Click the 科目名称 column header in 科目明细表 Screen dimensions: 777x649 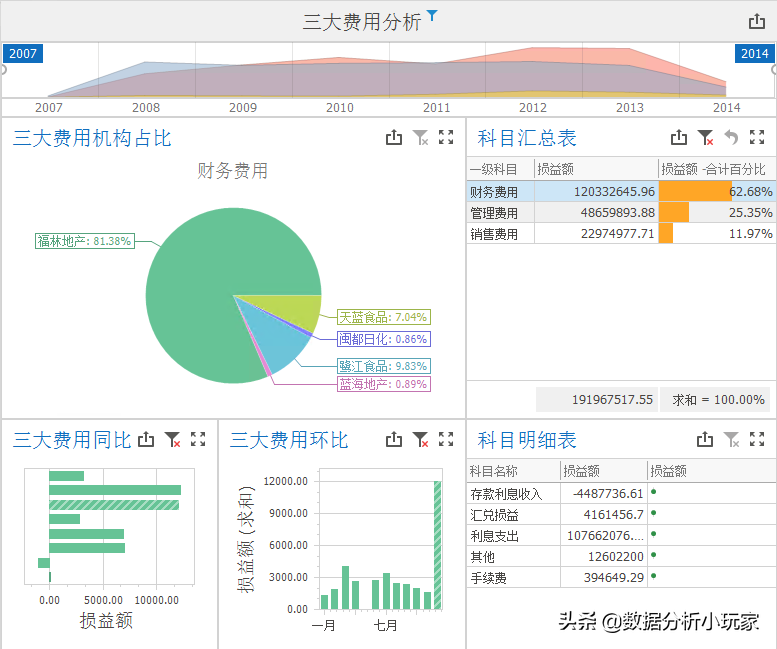(512, 471)
